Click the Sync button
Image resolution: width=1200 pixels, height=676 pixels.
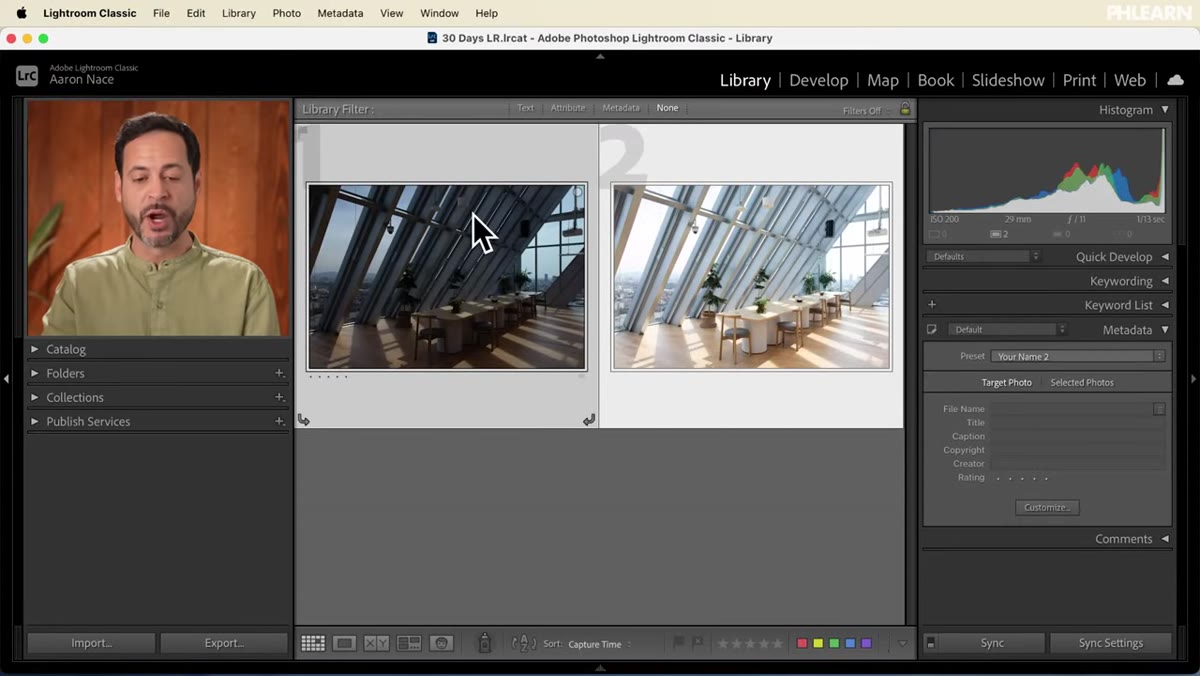click(x=992, y=643)
